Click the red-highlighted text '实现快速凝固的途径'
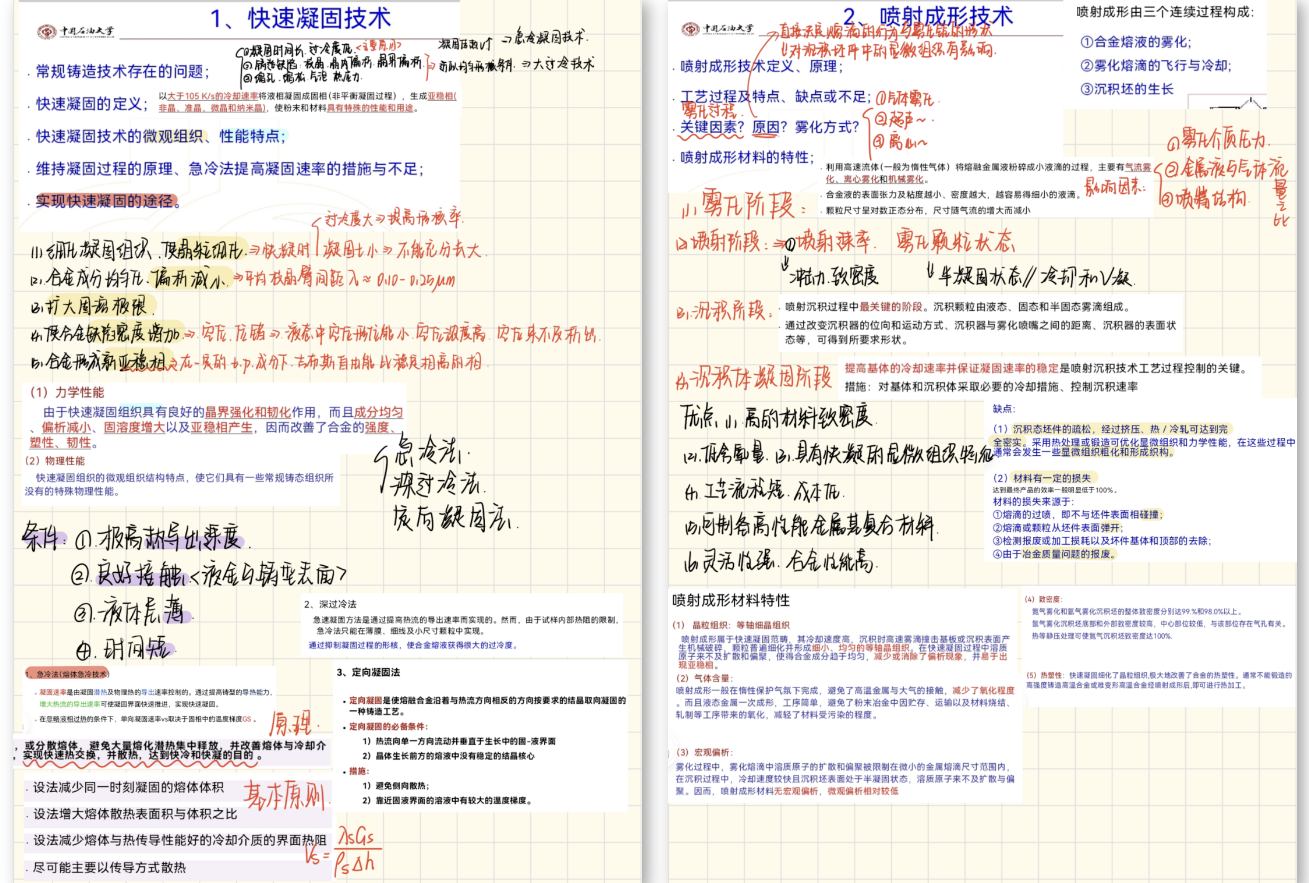This screenshot has width=1309, height=883. 104,201
